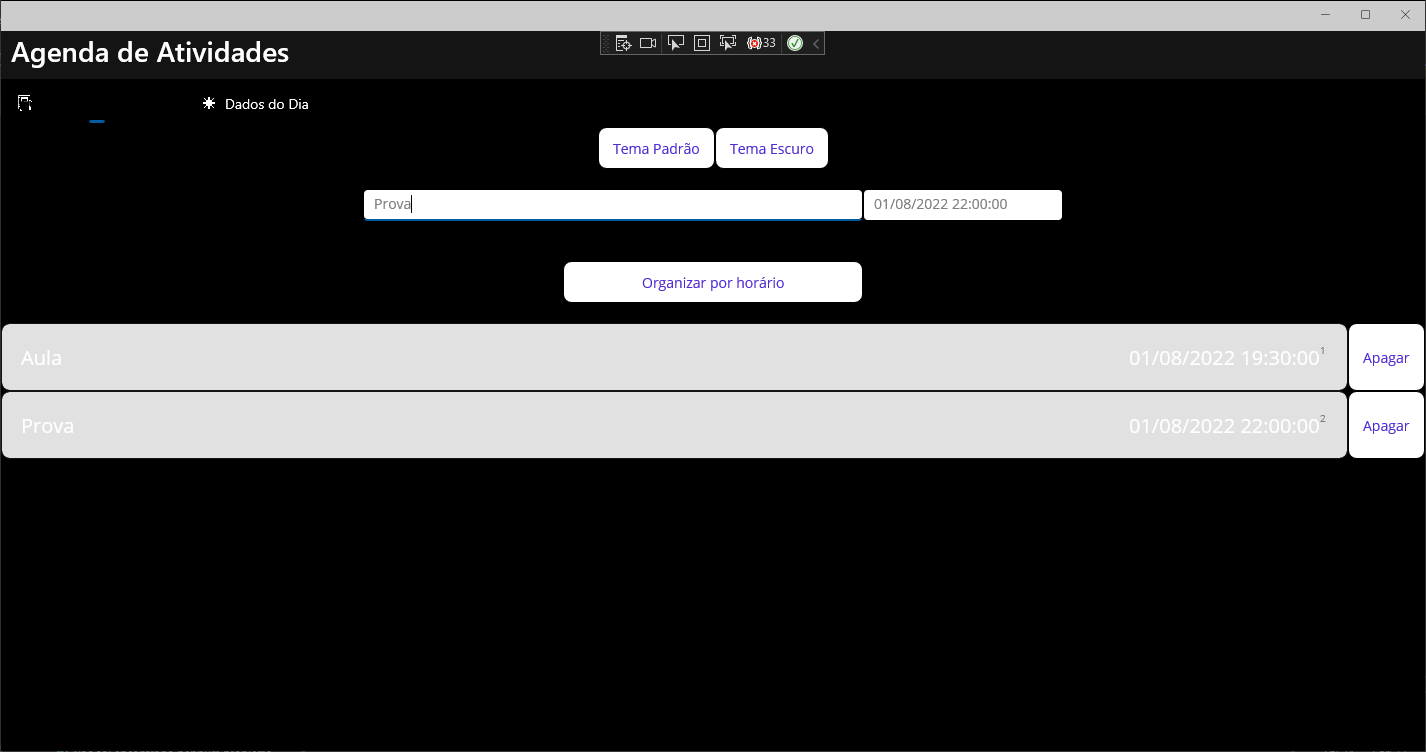Screen dimensions: 1426x752
Task: Toggle the track focused element tool
Action: tap(728, 42)
